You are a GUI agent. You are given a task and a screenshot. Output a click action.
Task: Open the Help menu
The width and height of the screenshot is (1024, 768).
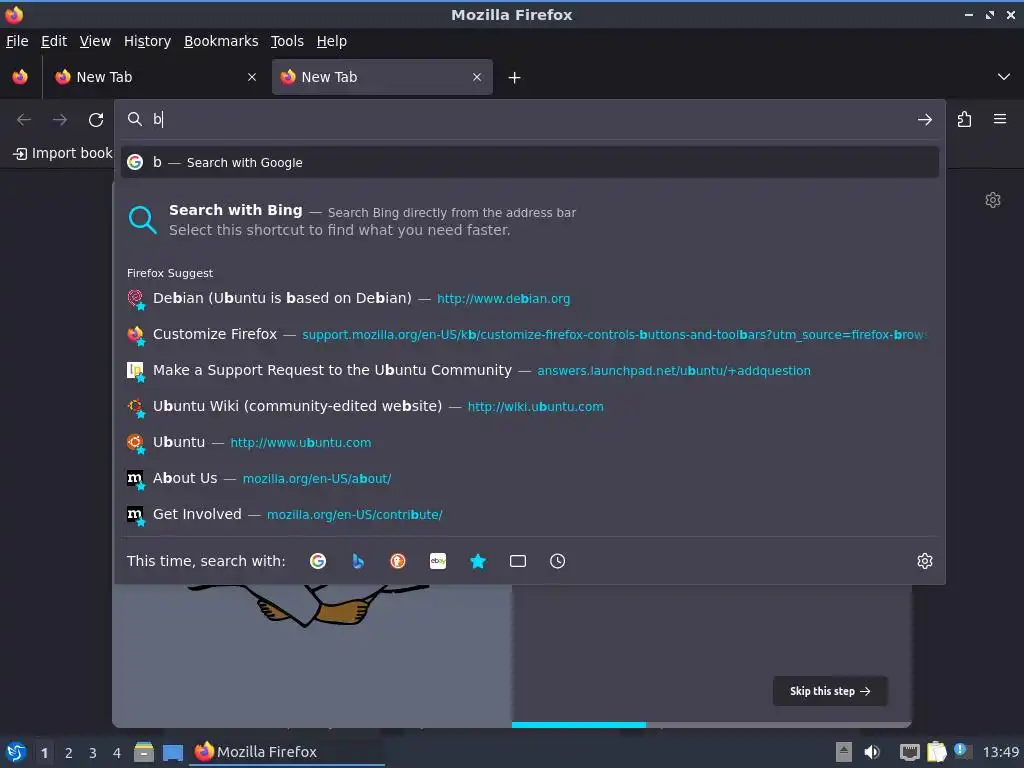point(332,41)
